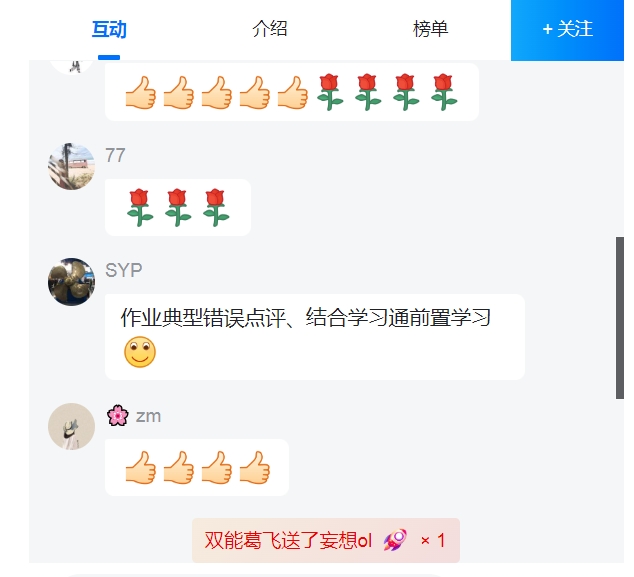Click the first rose in 77's message

140,207
